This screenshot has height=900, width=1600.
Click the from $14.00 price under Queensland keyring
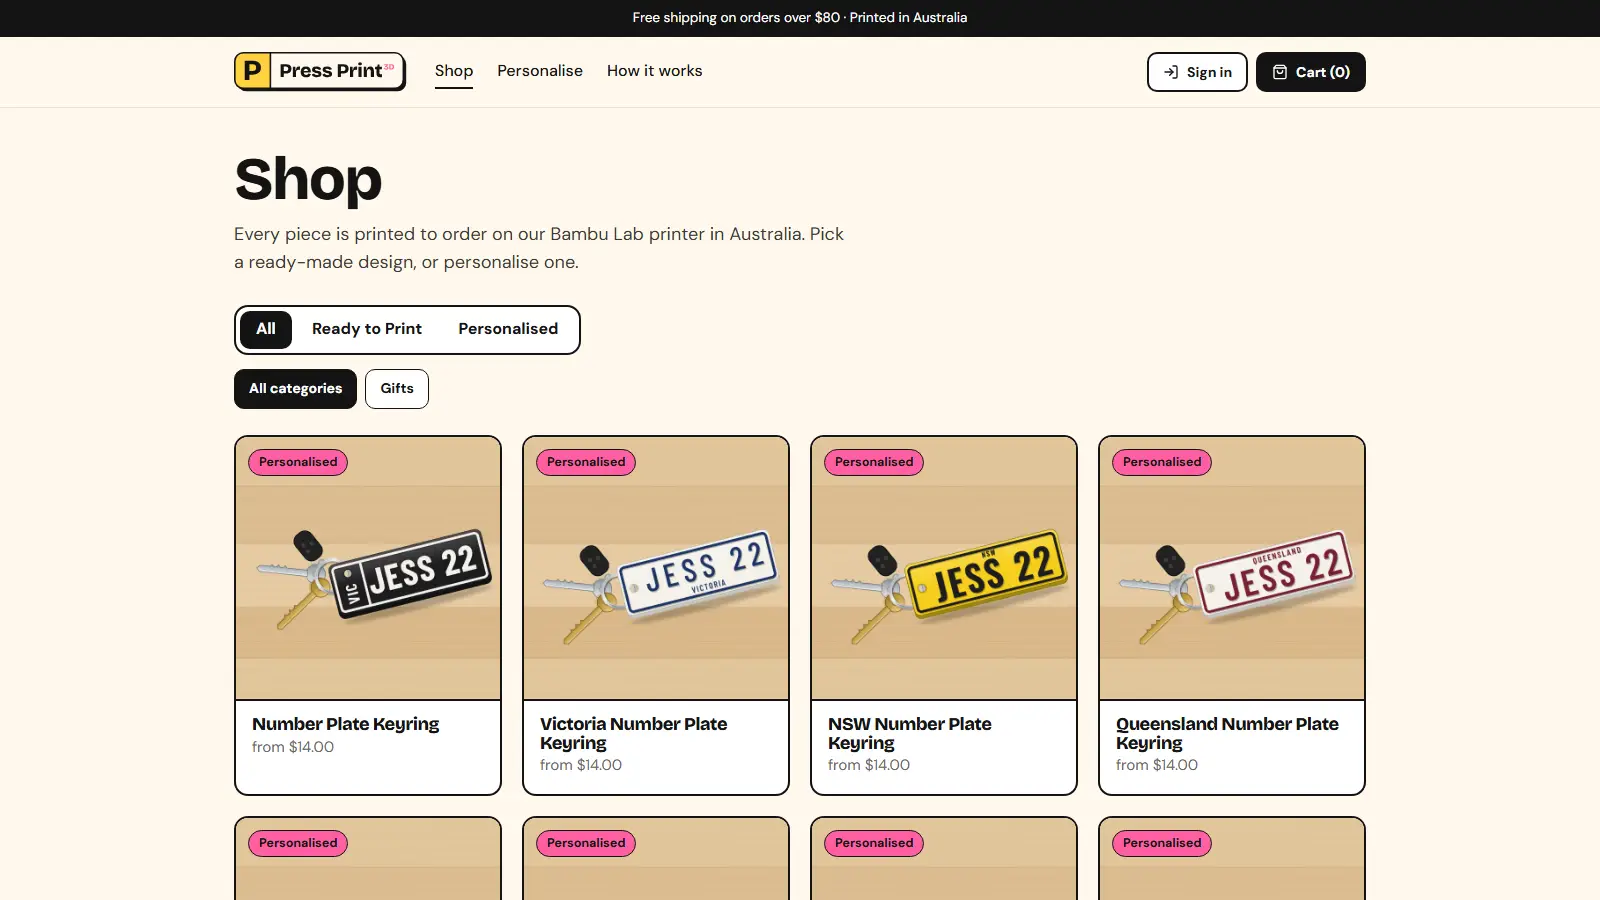click(1157, 765)
